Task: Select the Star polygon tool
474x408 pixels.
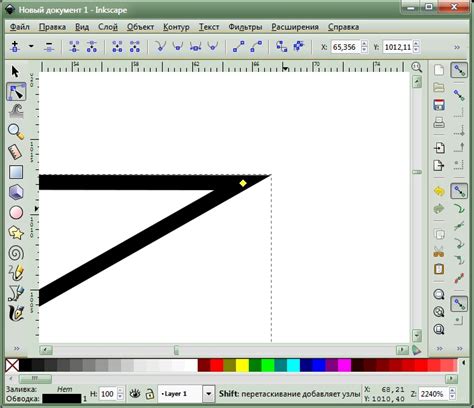Action: click(16, 232)
